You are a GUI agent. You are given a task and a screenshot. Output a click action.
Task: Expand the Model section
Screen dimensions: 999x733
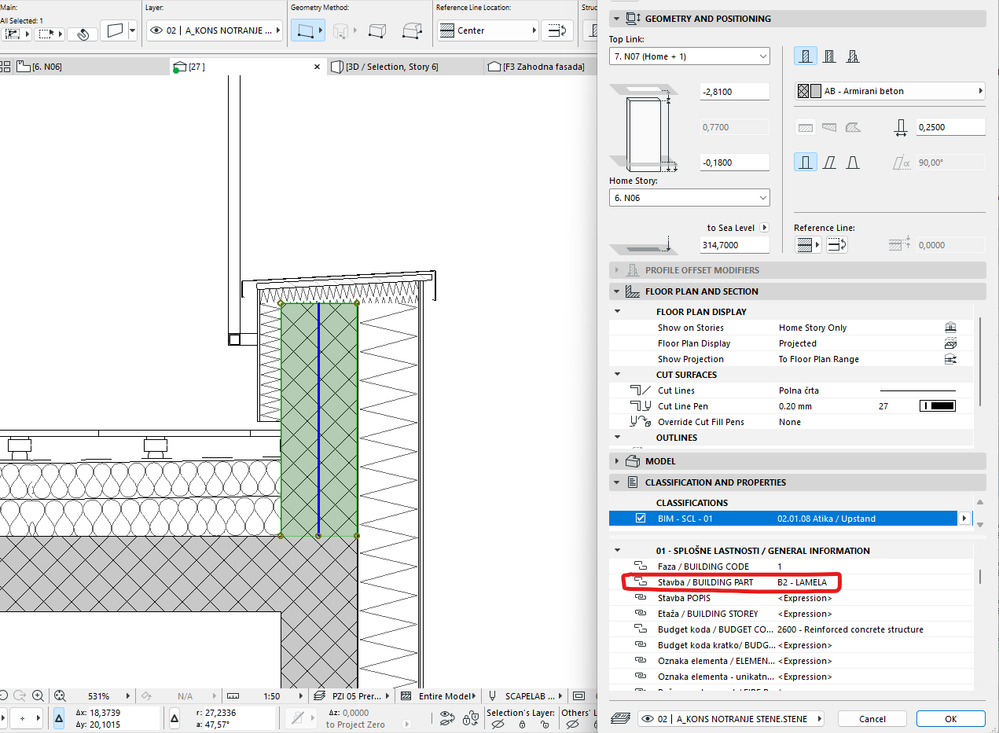[x=616, y=461]
